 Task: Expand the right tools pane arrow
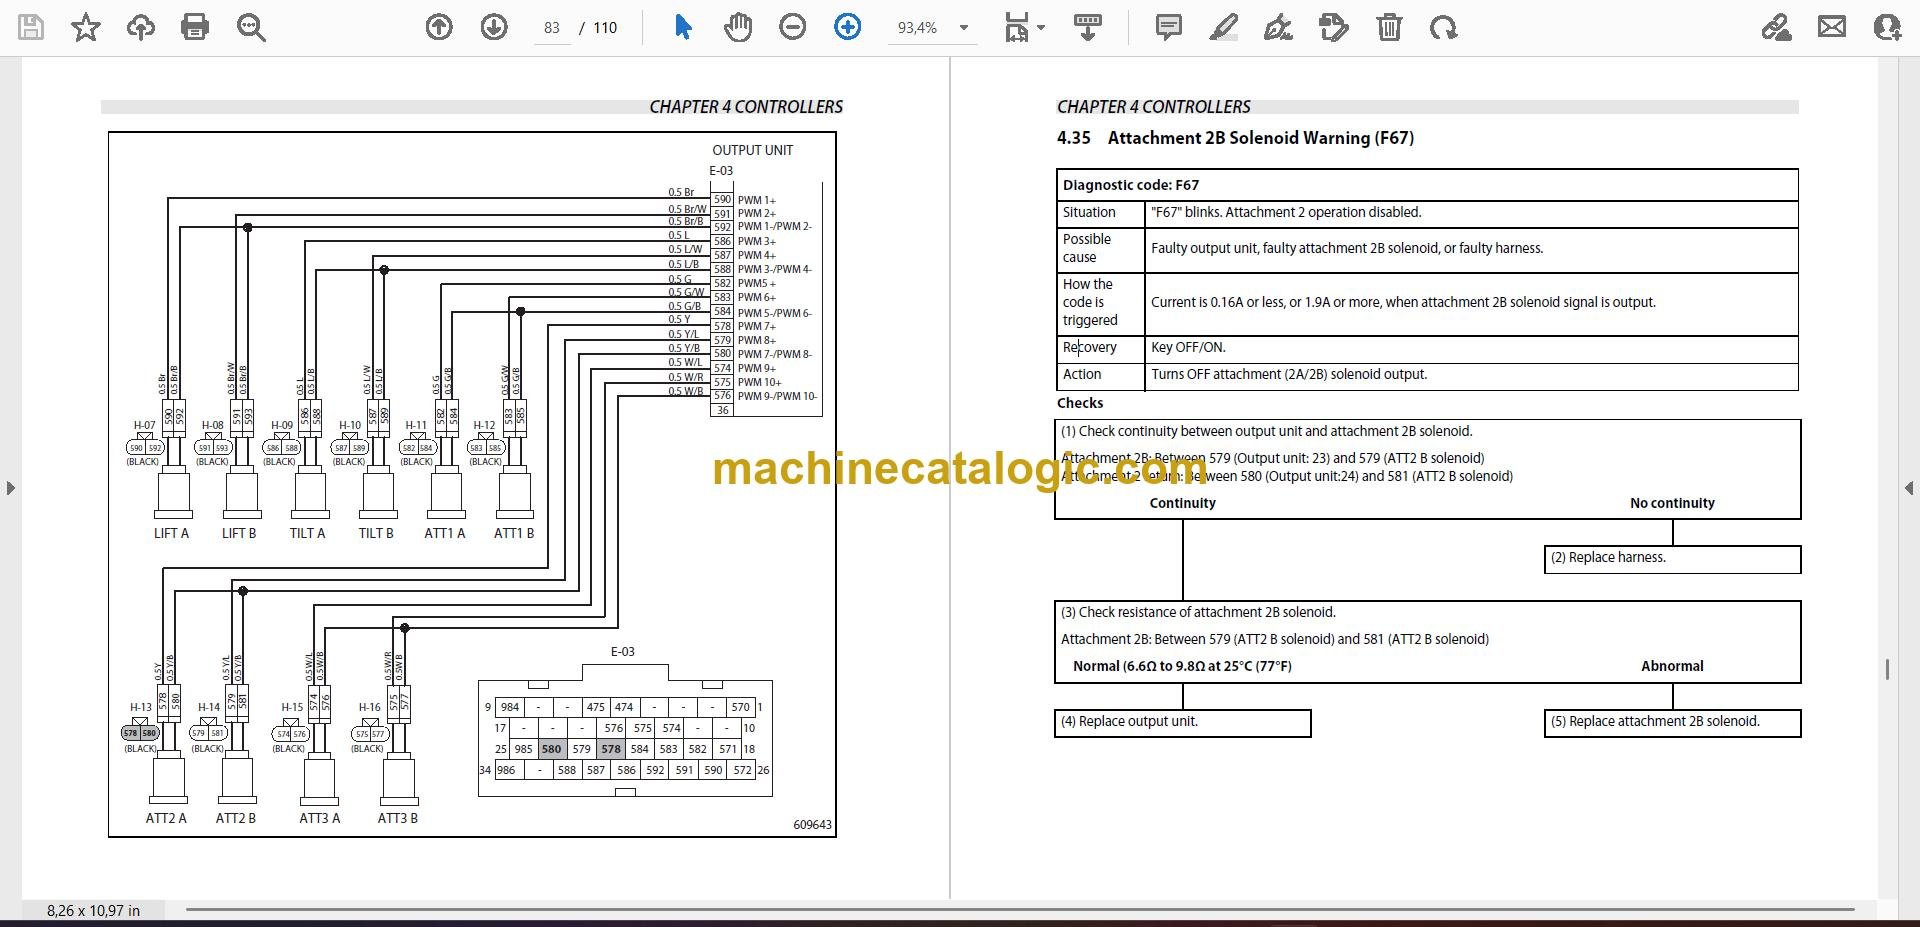[1909, 488]
